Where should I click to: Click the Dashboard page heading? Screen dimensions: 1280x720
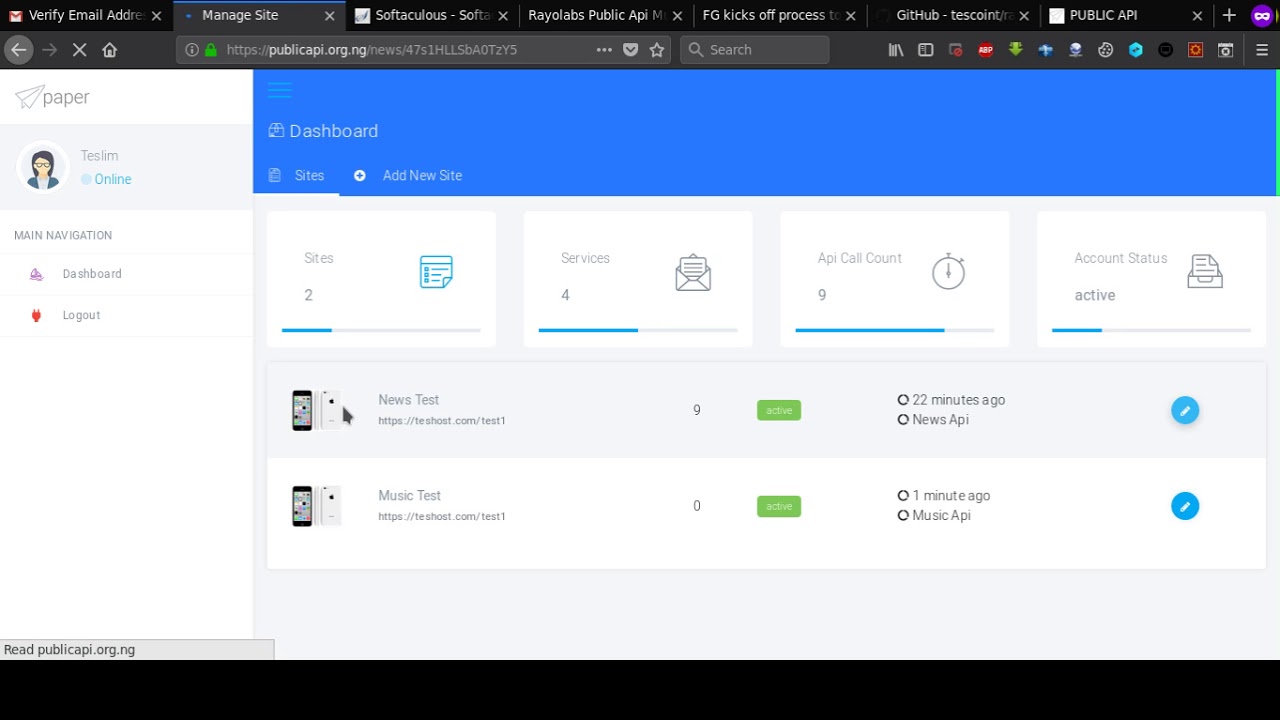pos(333,131)
